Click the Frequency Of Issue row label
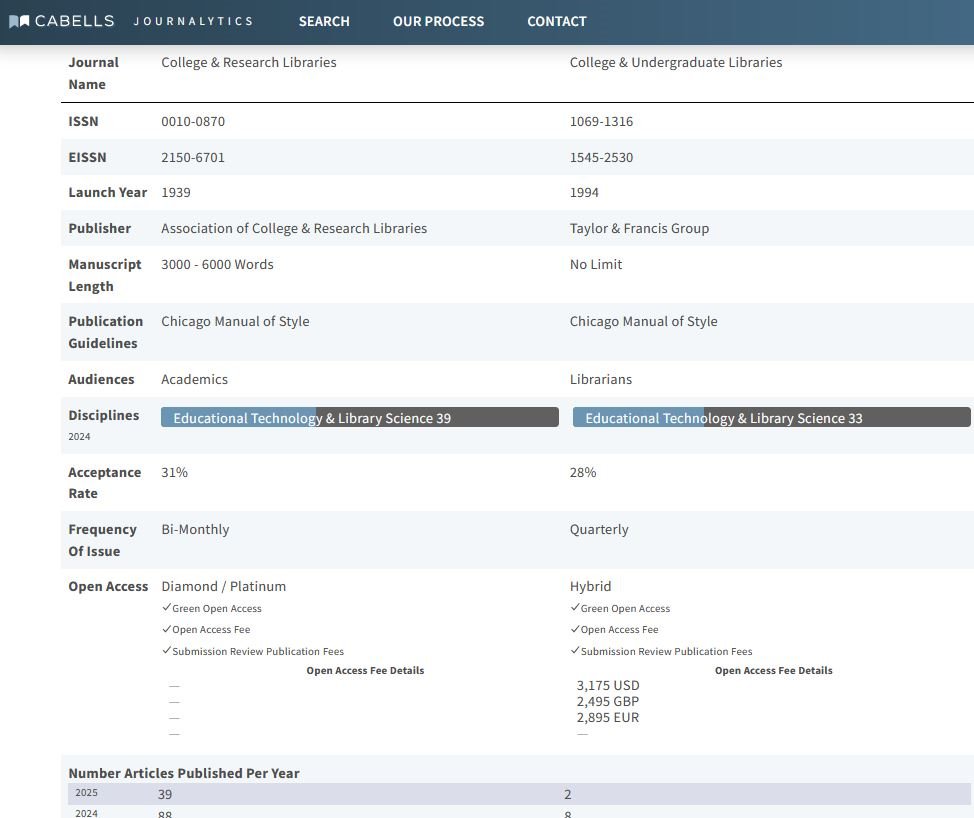Viewport: 974px width, 818px height. (x=102, y=540)
